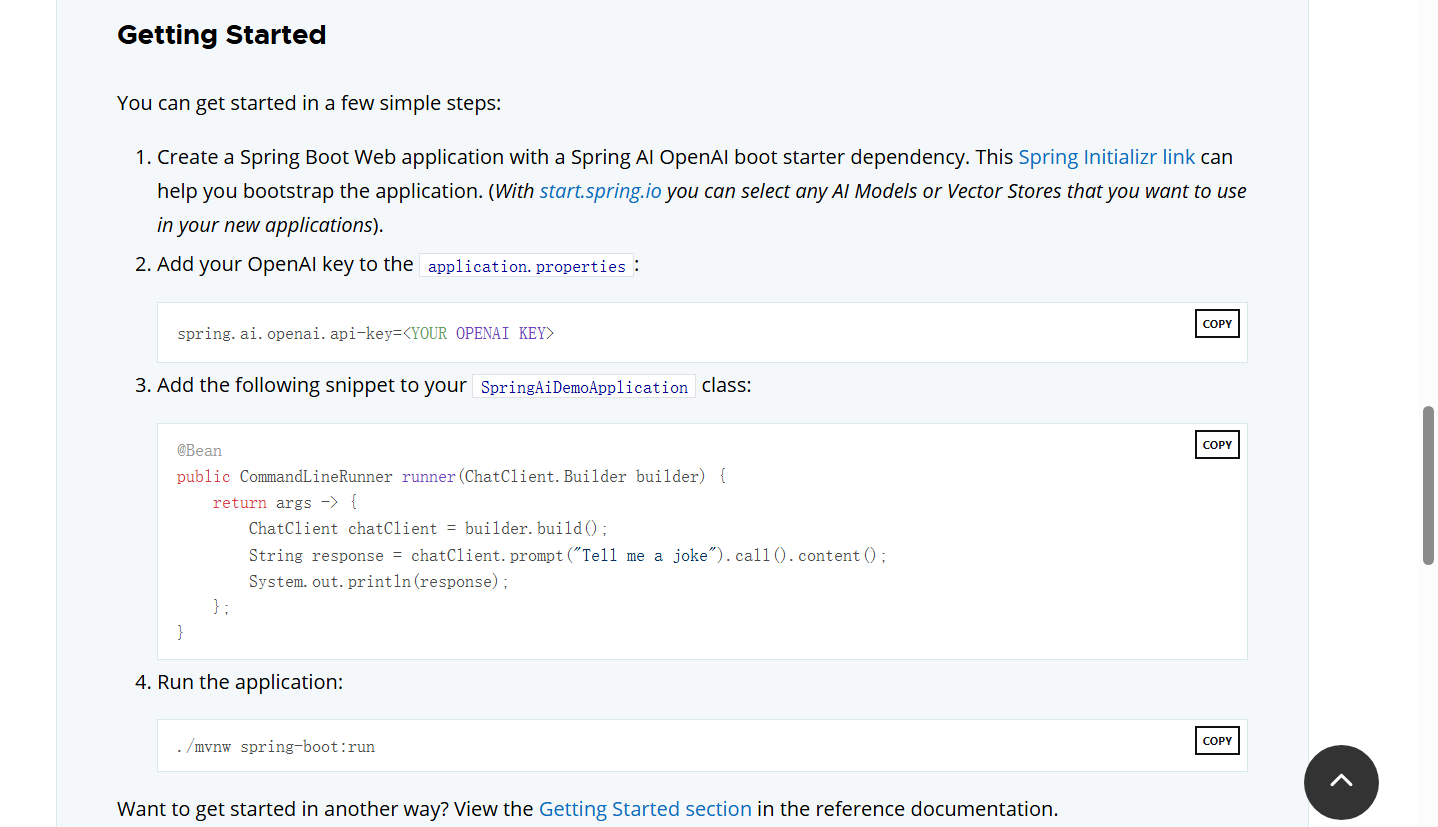Click the ChatClient chatClient = builder.build() line
This screenshot has width=1438, height=827.
click(428, 529)
